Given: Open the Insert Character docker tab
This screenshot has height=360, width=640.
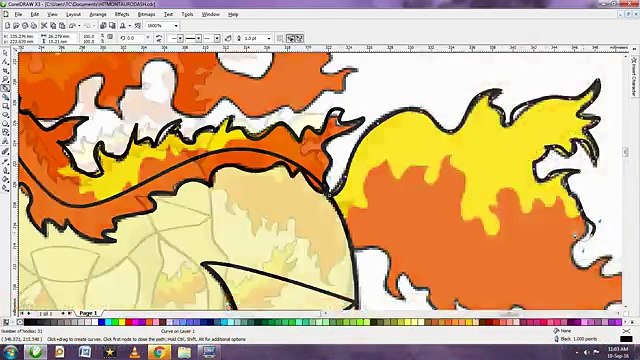Looking at the screenshot, I should [634, 77].
